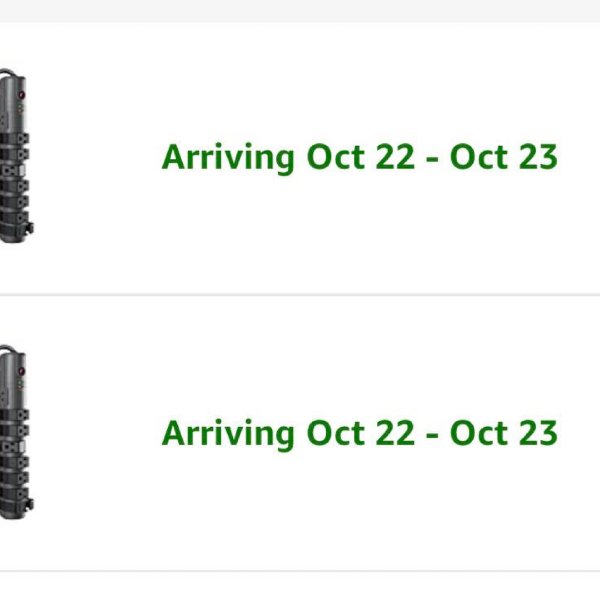The height and width of the screenshot is (600, 600).
Task: Click the second Arriving Oct 22 - Oct 23 status
Action: (x=359, y=433)
